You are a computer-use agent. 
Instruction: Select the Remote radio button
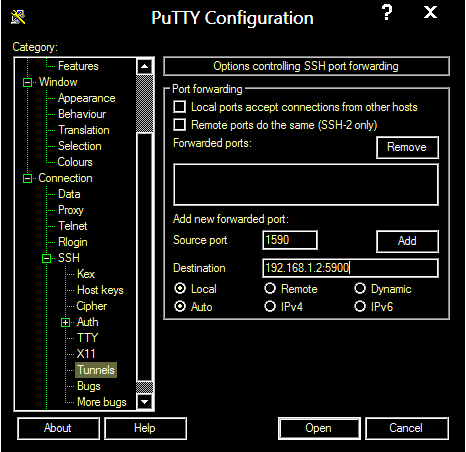pyautogui.click(x=270, y=289)
